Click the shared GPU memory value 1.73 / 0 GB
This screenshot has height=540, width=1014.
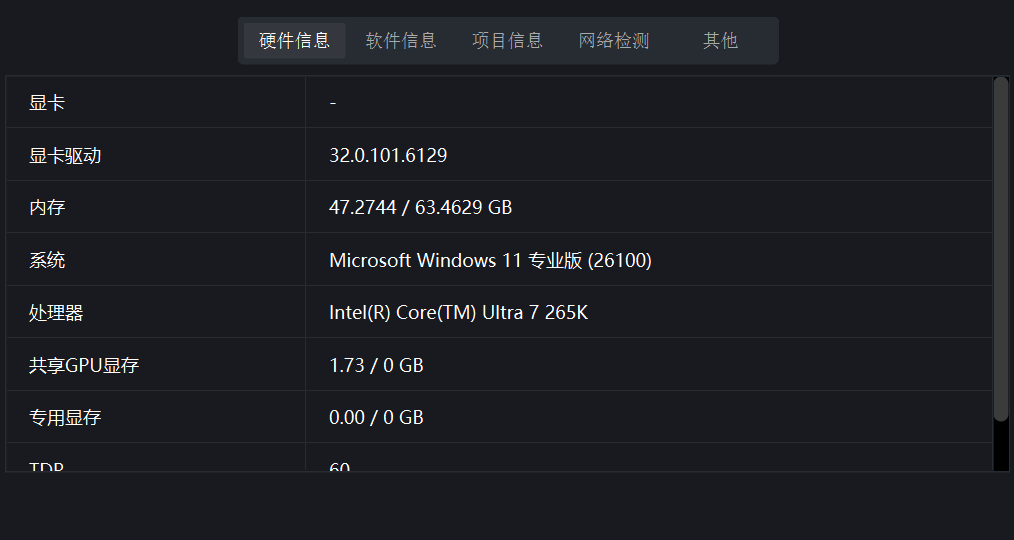point(376,366)
